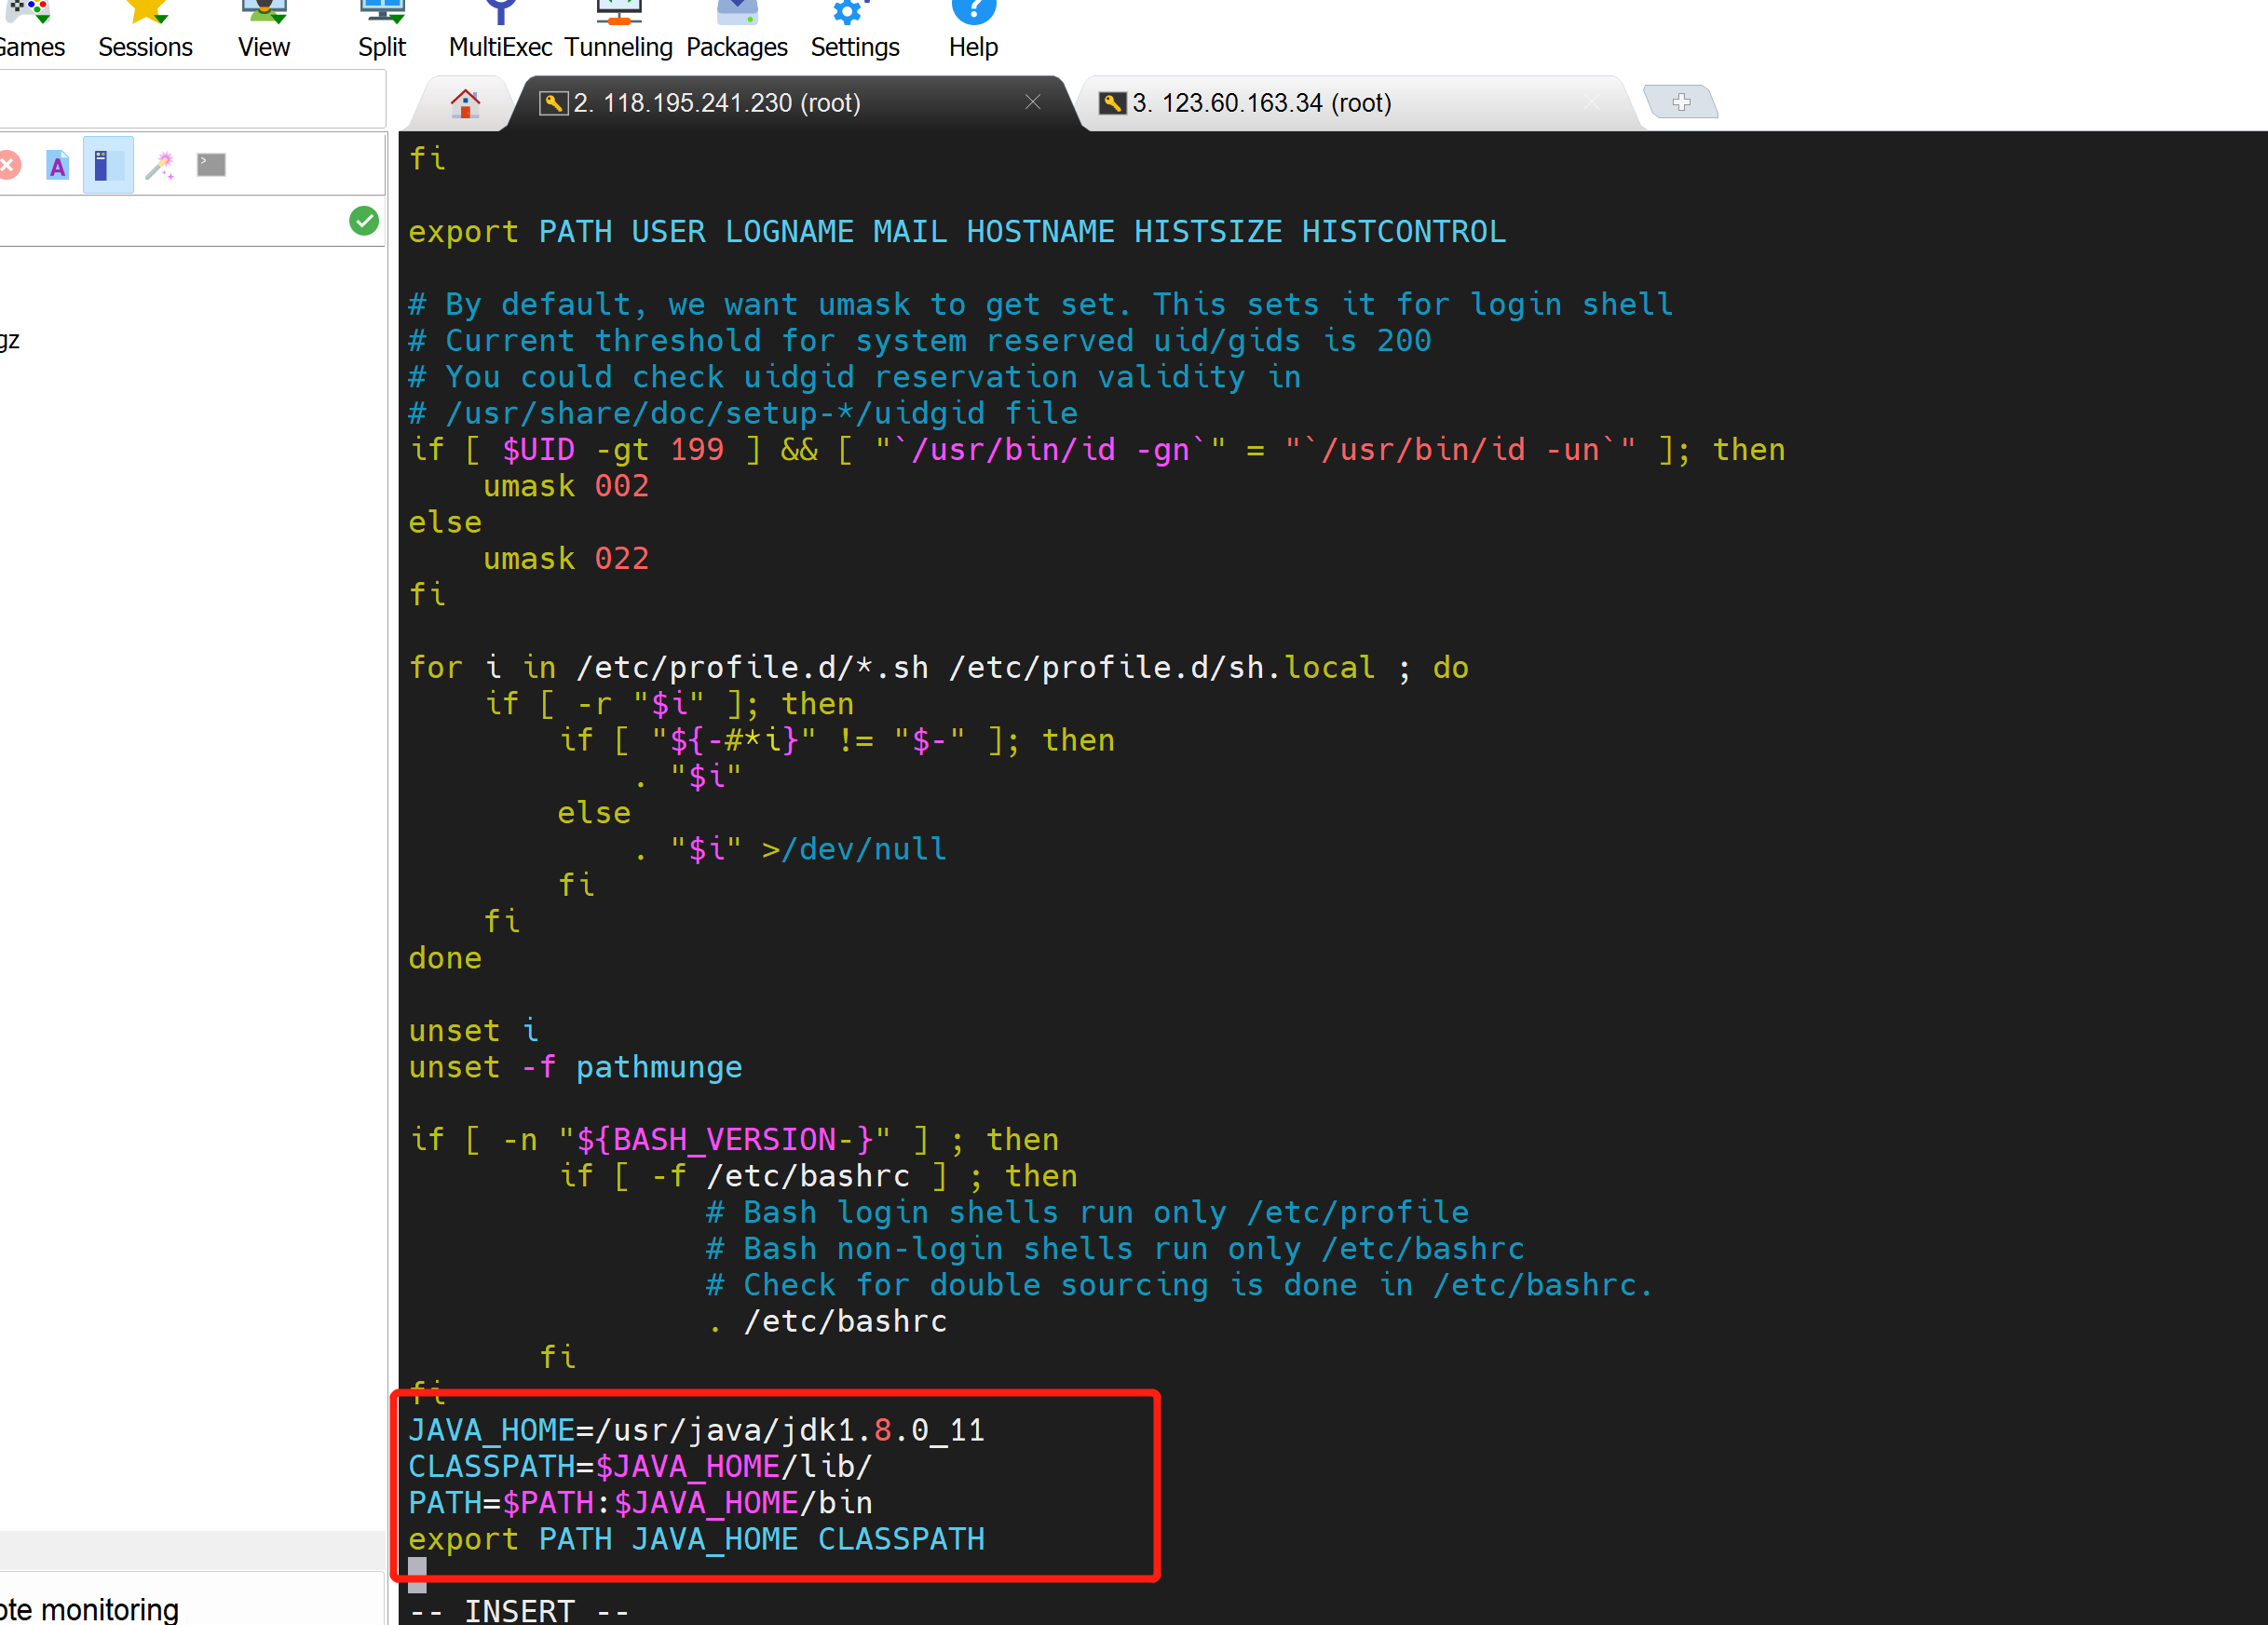The image size is (2268, 1625).
Task: Close the 118.195.241.230 session tab
Action: 1033,102
